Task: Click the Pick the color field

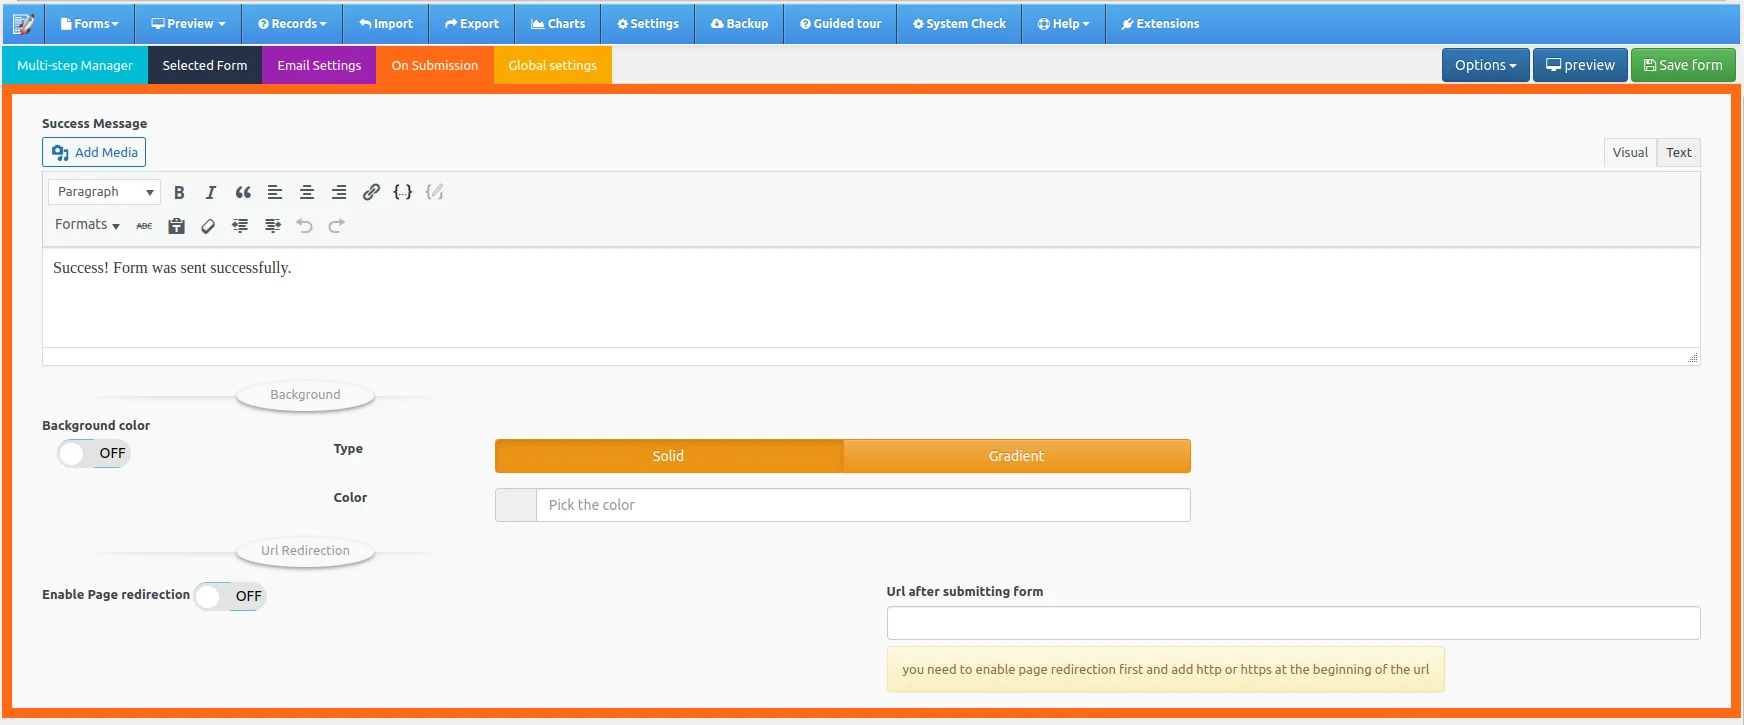Action: click(863, 505)
